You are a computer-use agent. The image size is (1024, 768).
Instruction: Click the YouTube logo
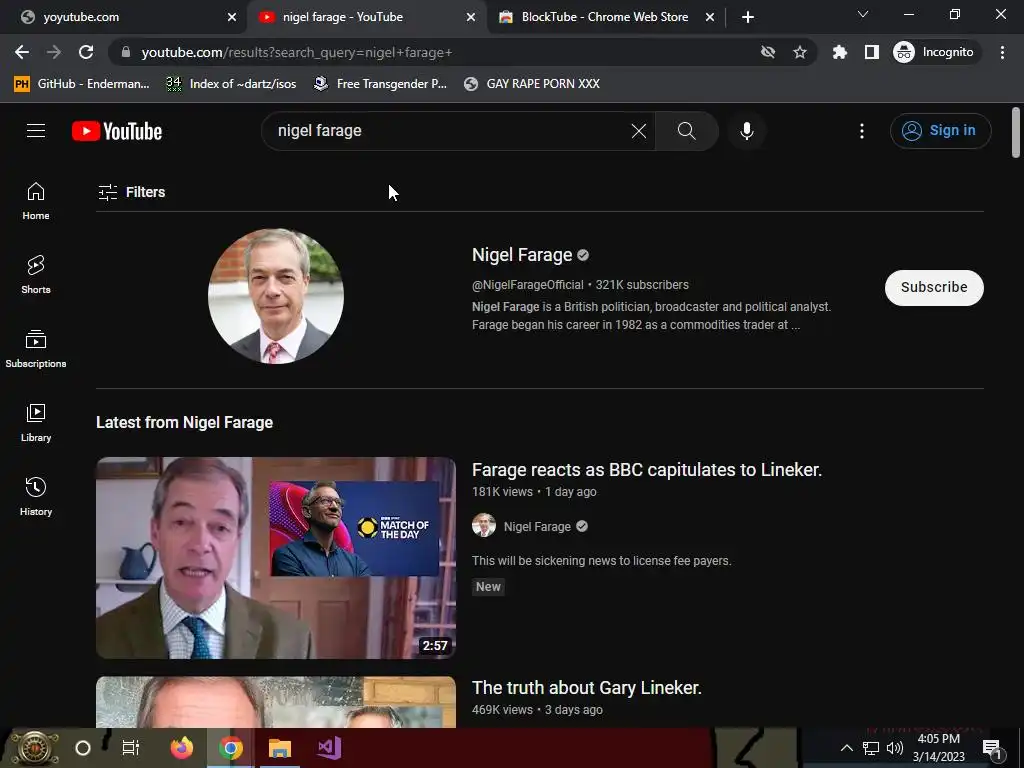117,131
